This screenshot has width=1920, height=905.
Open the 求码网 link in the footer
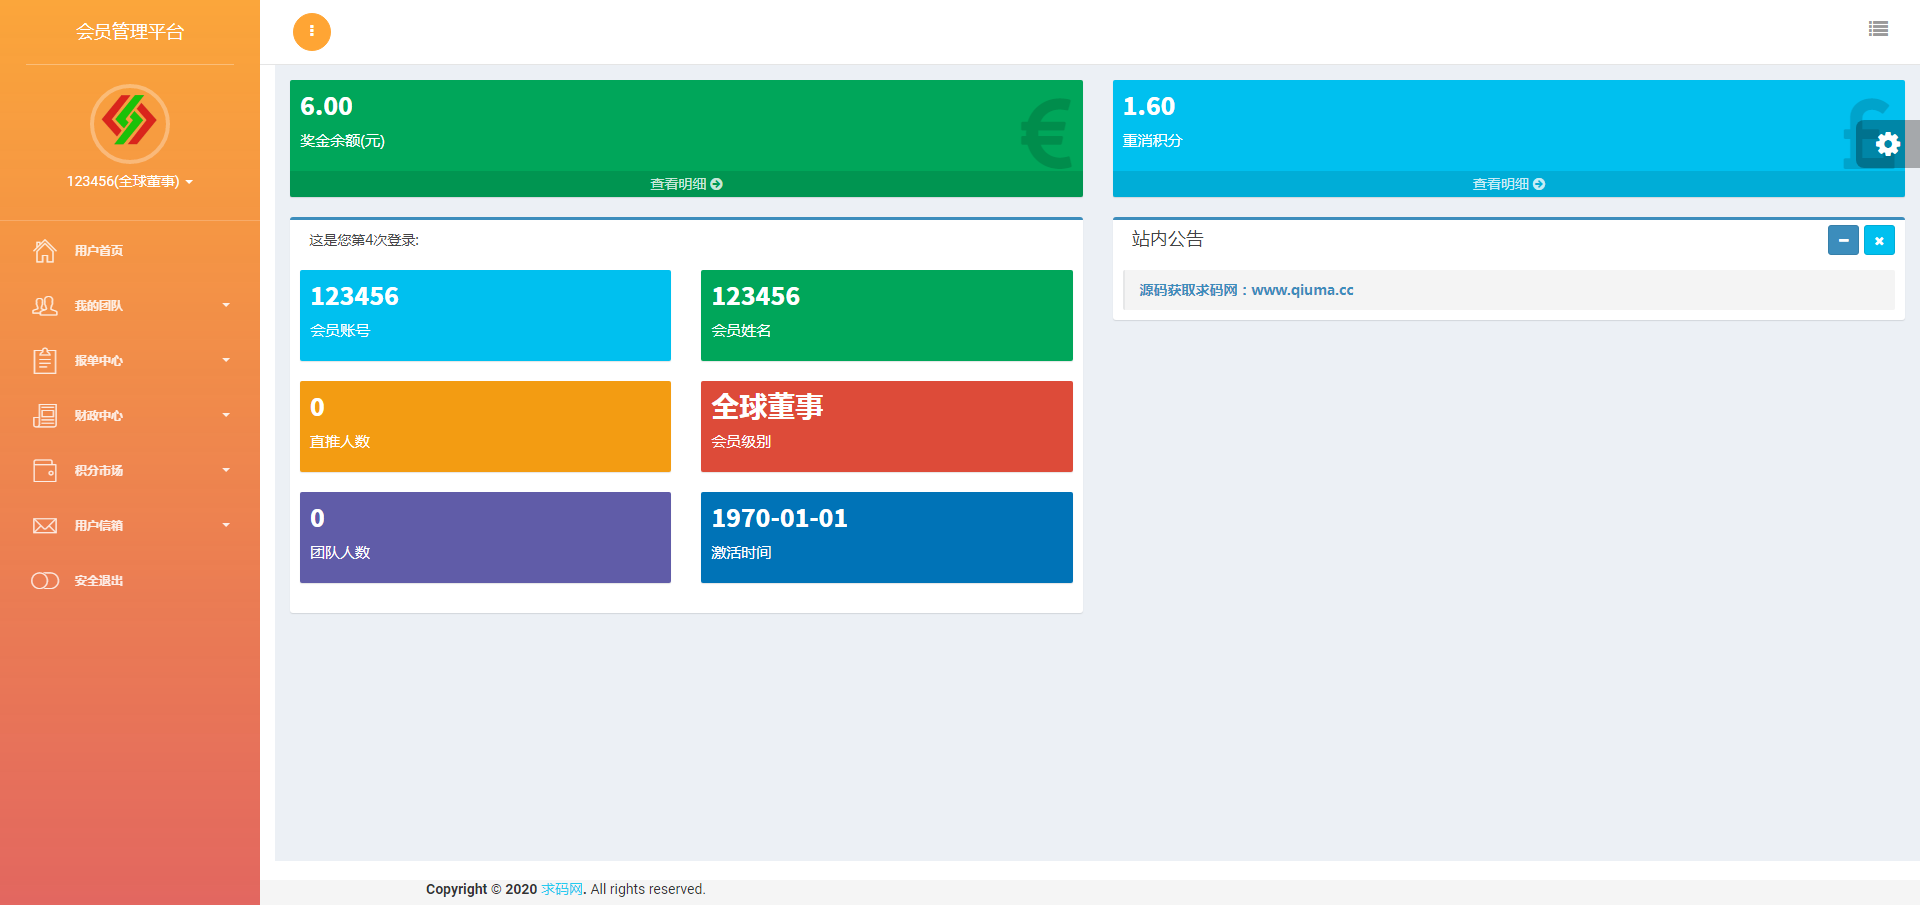click(561, 889)
